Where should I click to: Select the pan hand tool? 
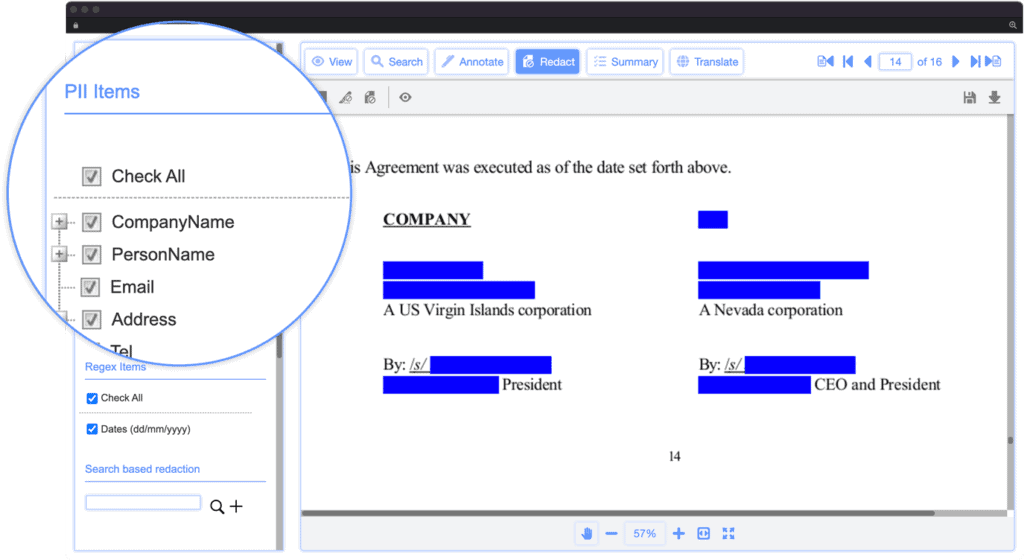pyautogui.click(x=586, y=534)
